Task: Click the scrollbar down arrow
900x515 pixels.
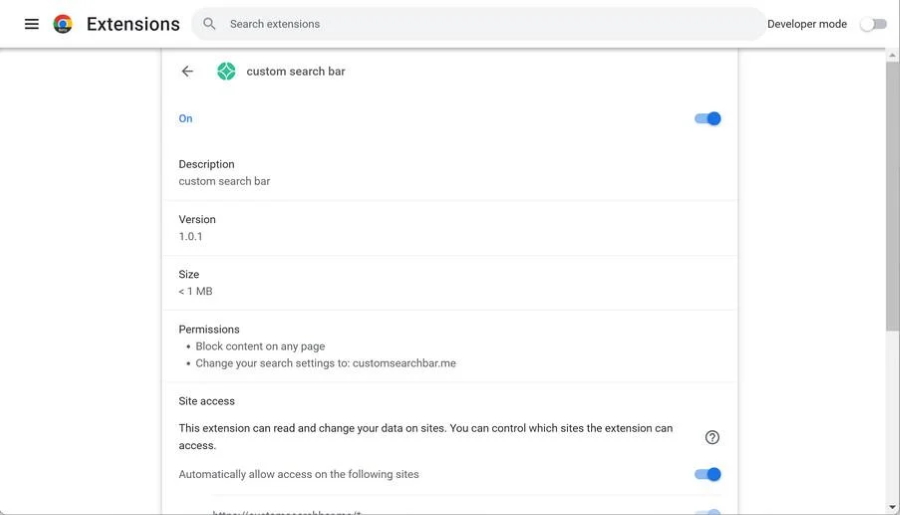Action: click(892, 507)
